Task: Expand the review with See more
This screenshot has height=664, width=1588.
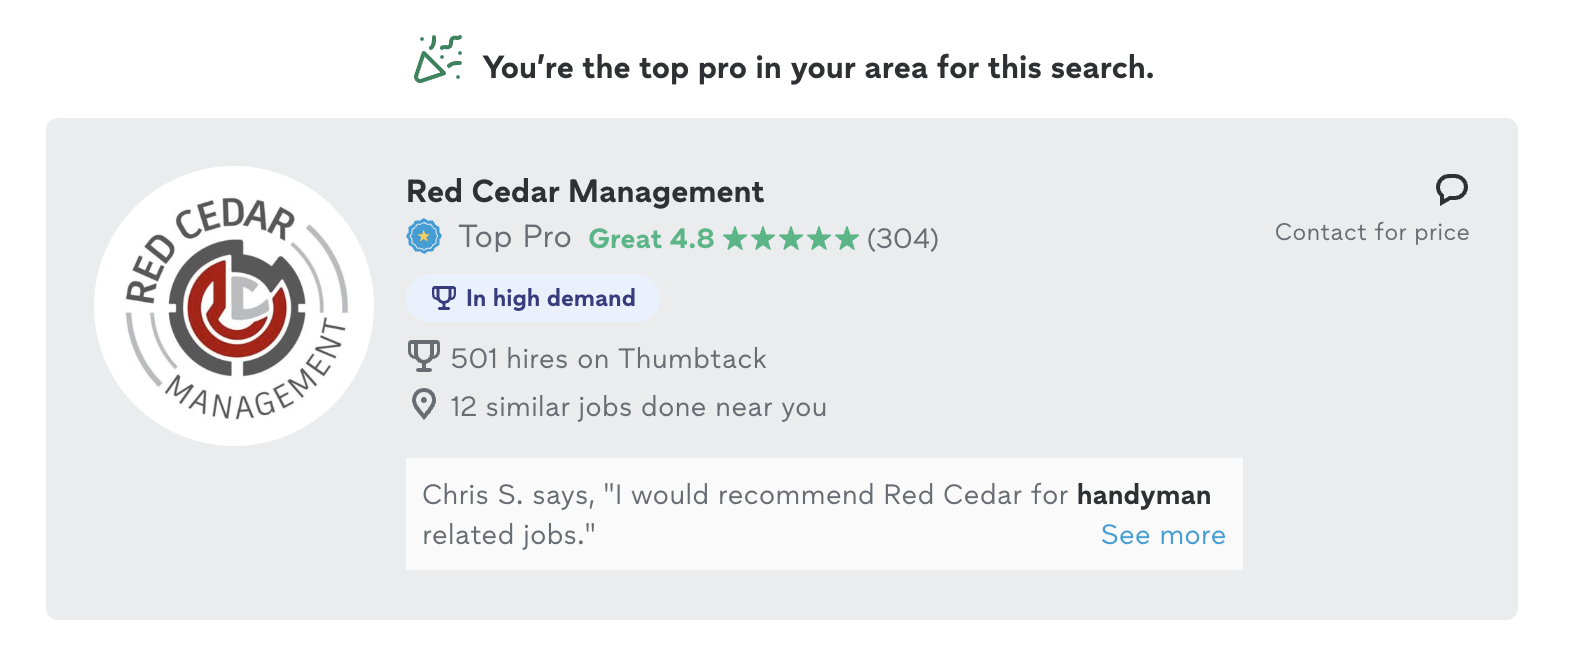Action: coord(1163,535)
